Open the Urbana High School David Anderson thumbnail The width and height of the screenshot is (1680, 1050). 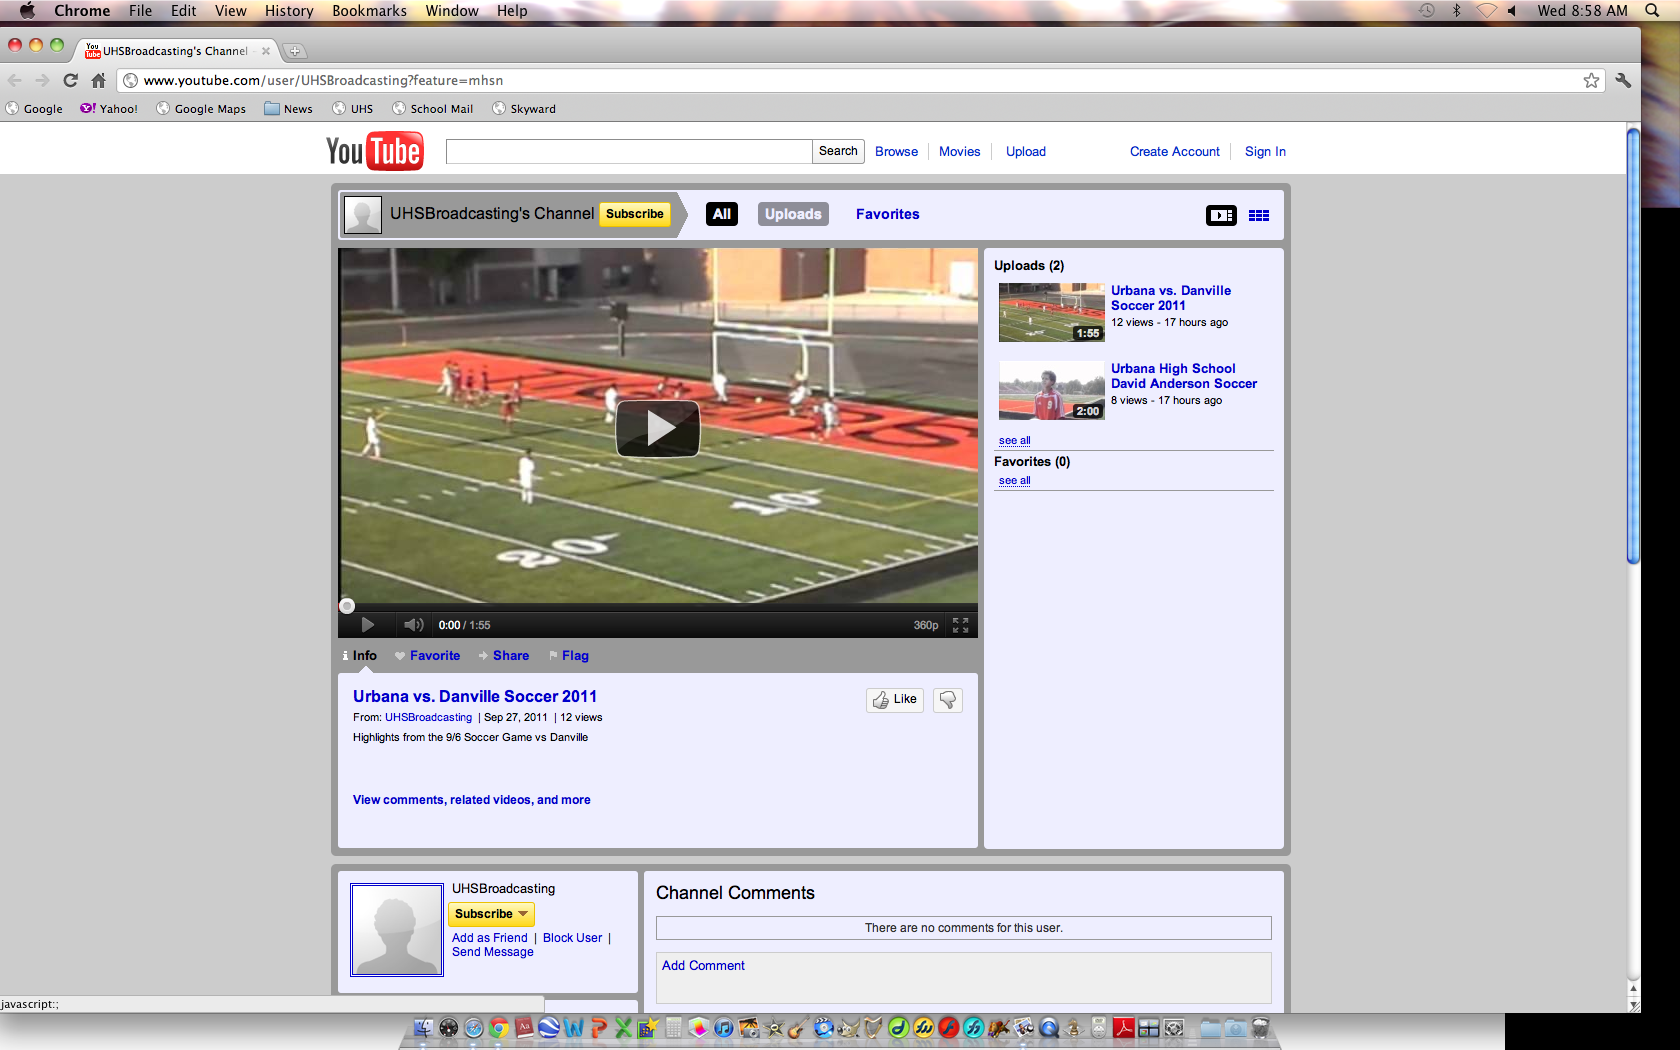point(1051,390)
